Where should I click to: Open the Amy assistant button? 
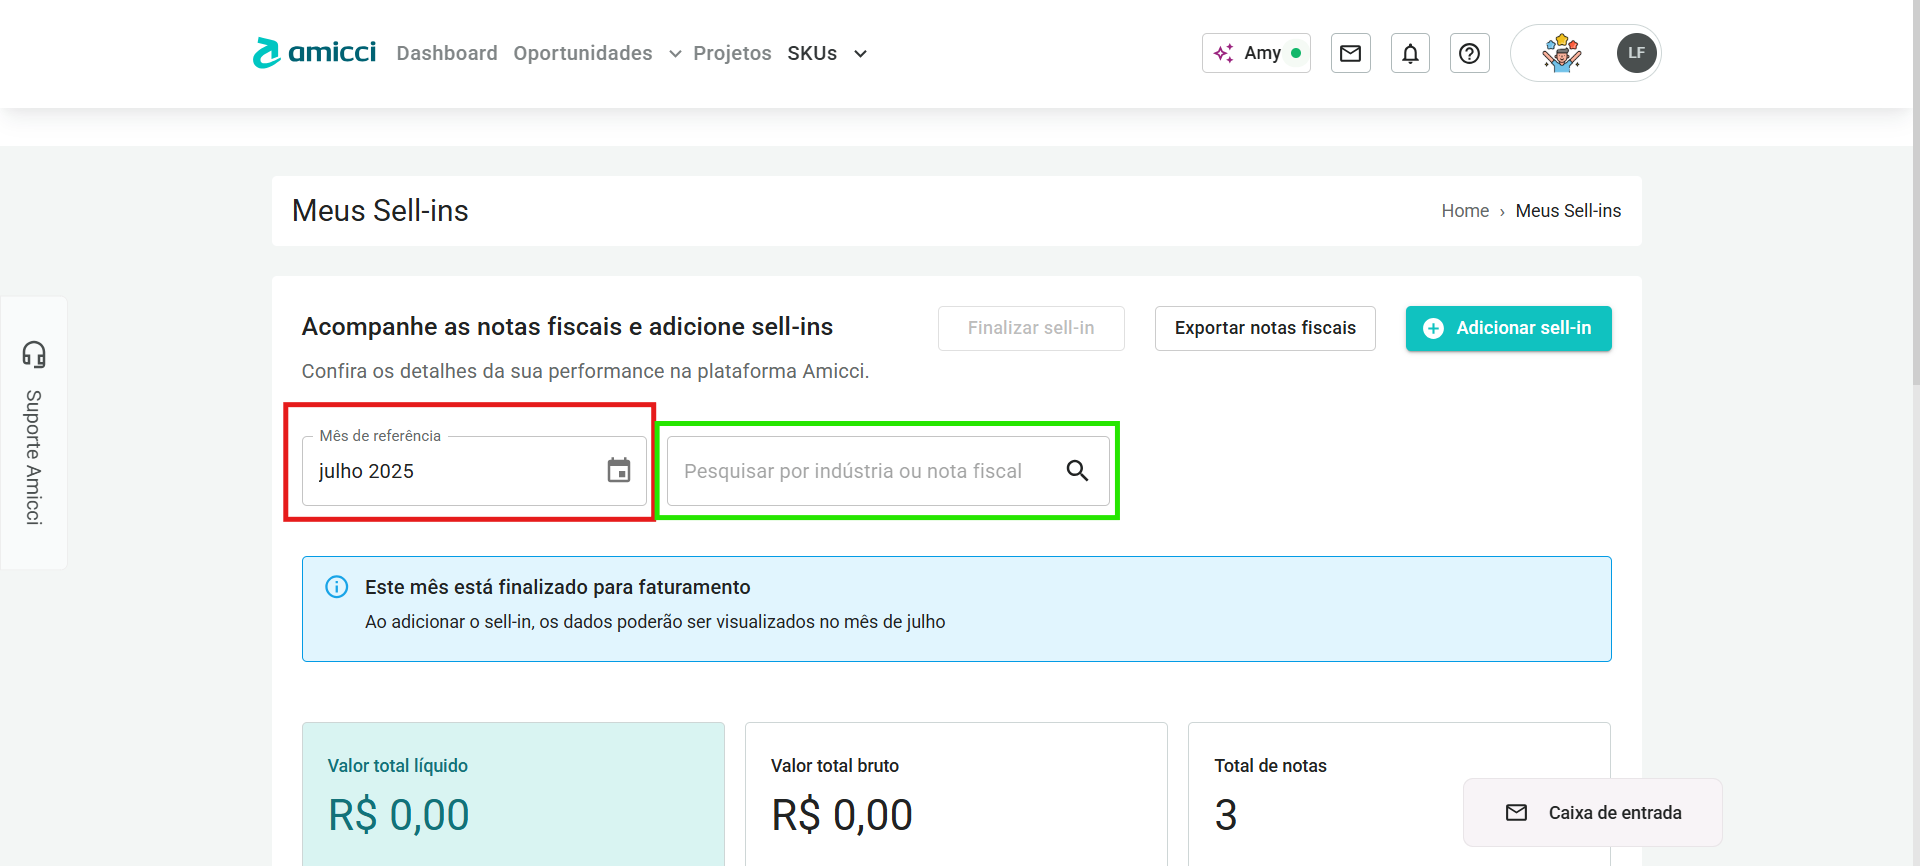click(1256, 53)
